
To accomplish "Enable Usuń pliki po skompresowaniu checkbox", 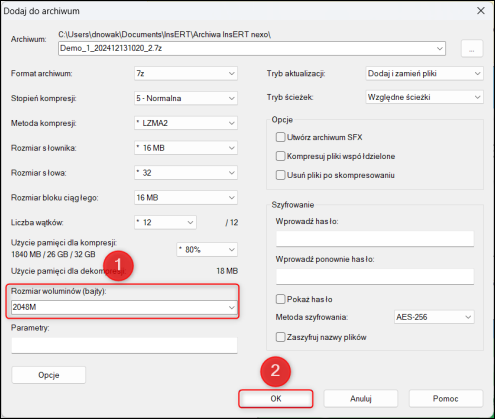I will [x=280, y=175].
